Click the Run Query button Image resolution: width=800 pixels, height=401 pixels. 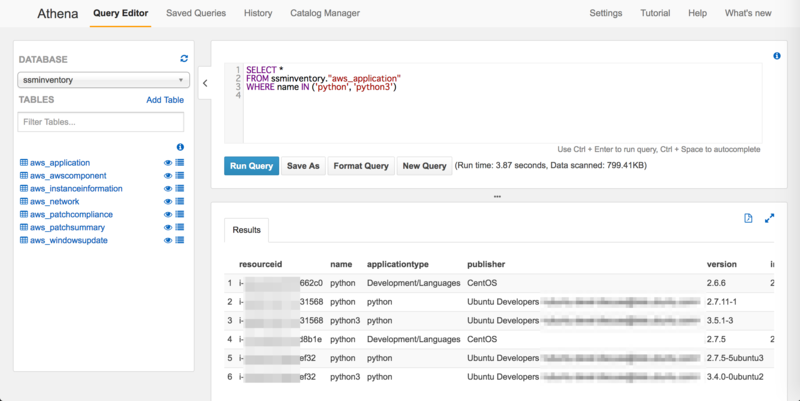(x=251, y=166)
